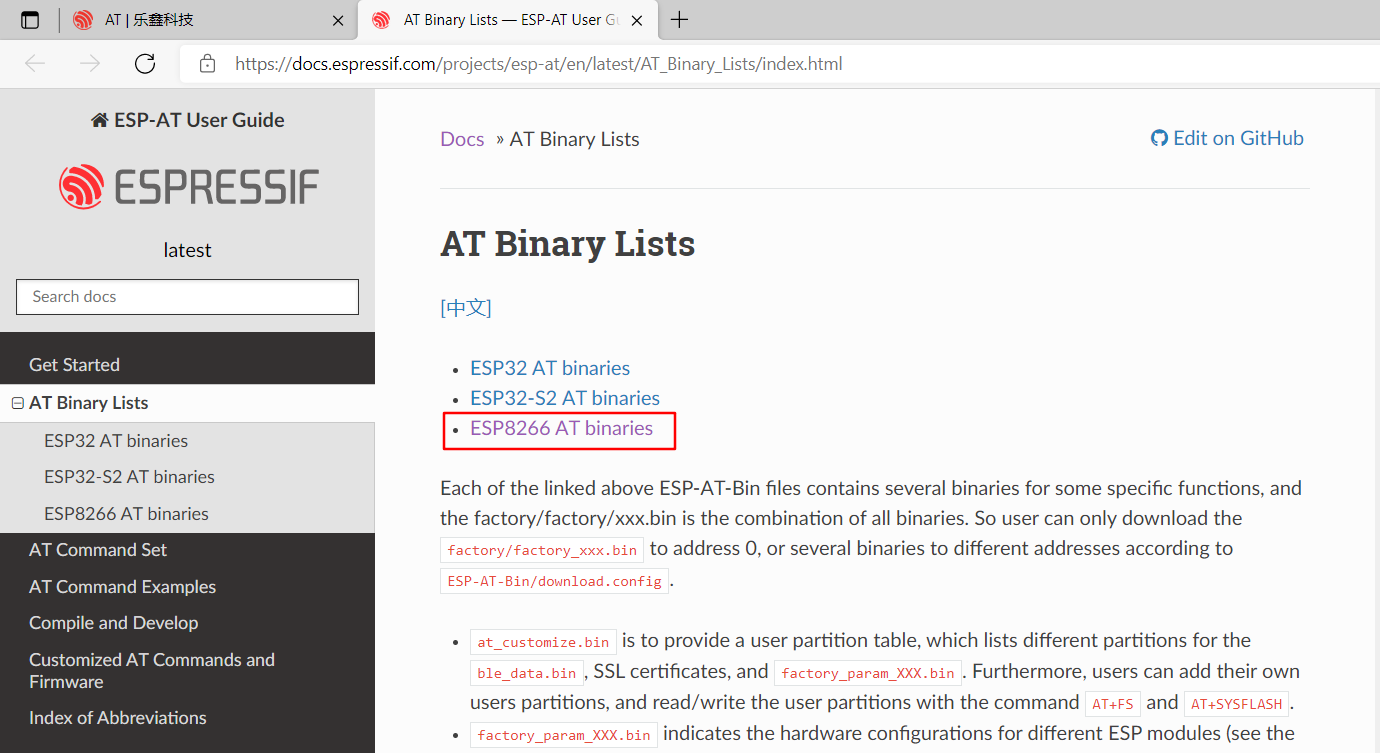Click the factory/factory_xxx.bin code text

click(542, 550)
